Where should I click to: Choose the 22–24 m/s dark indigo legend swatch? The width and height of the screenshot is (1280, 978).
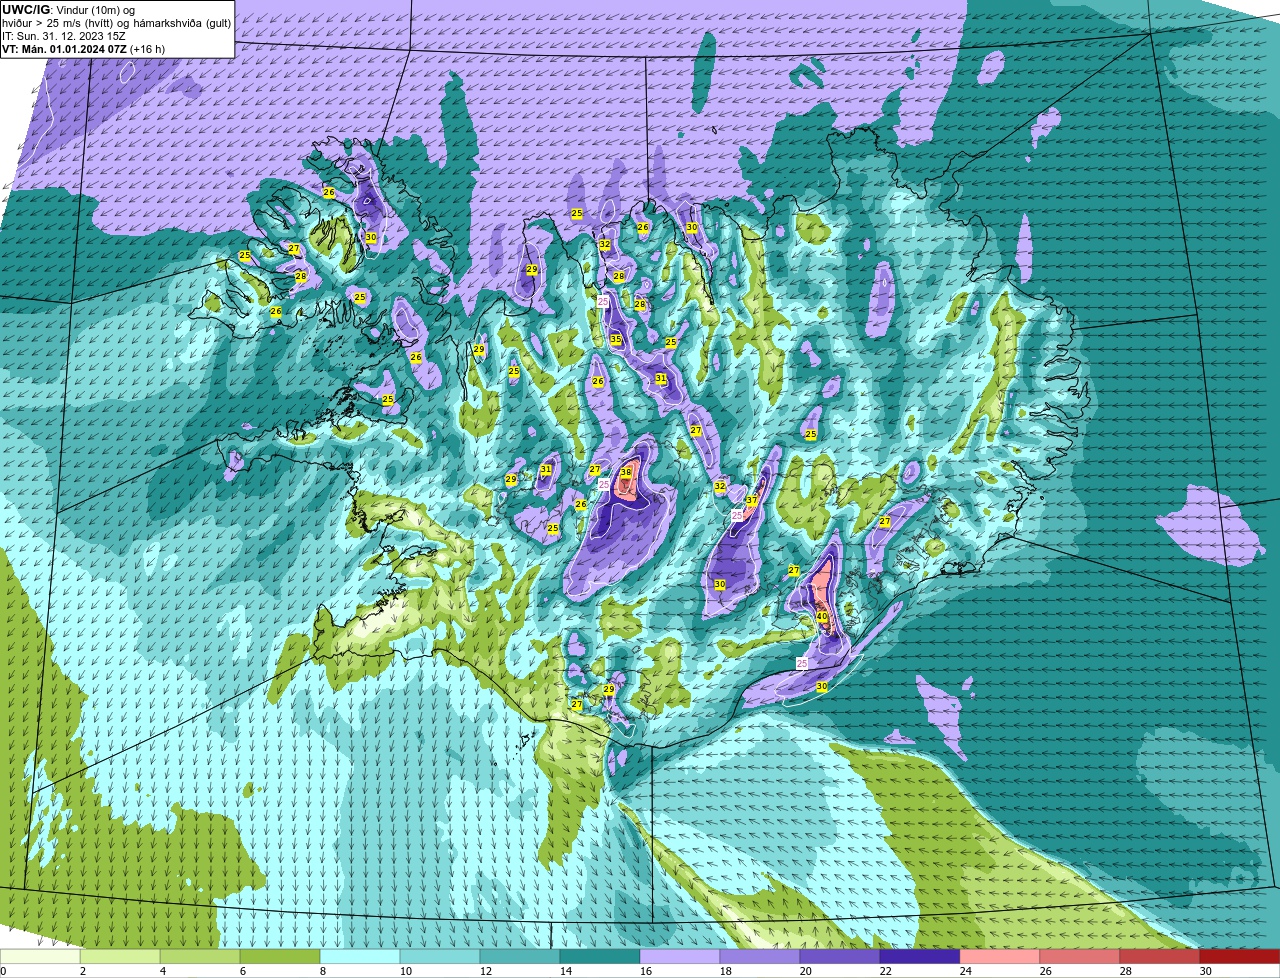coord(920,956)
